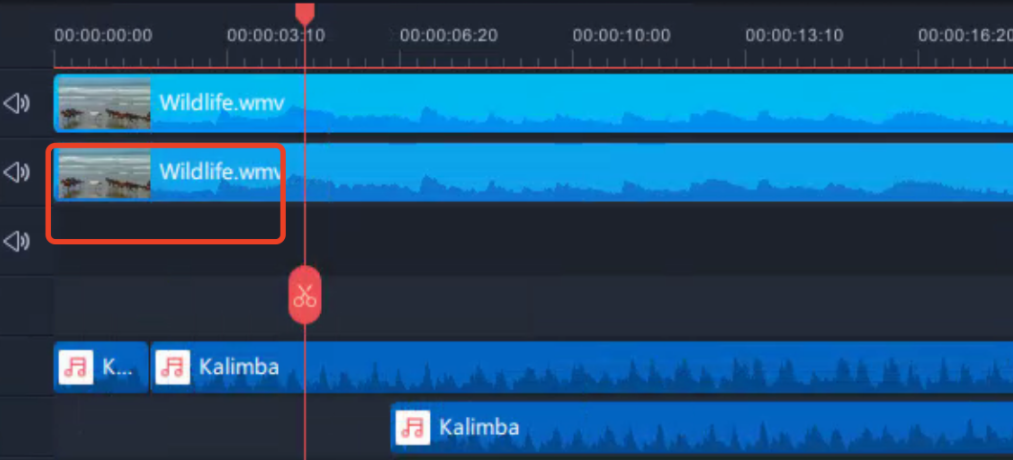Screen dimensions: 1013x460
Task: Click the music note icon of the bottom Kalimba clip
Action: coord(413,428)
